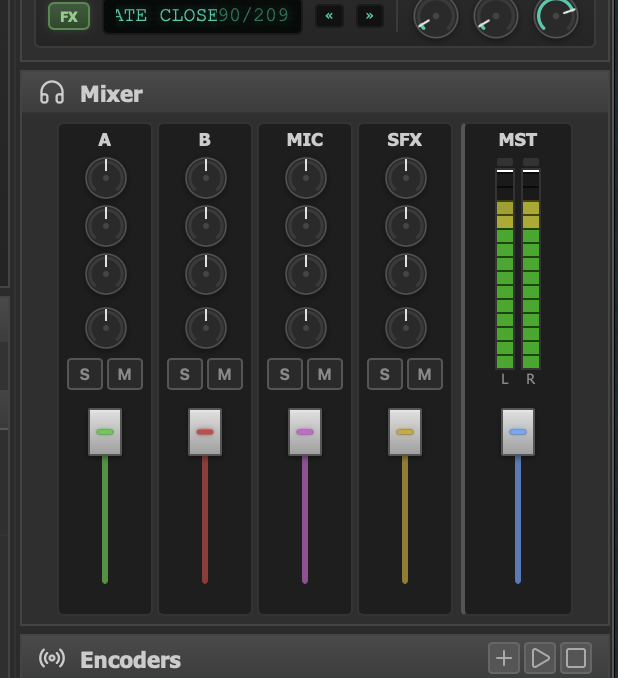The width and height of the screenshot is (618, 678).
Task: Mute channel A
Action: 125,374
